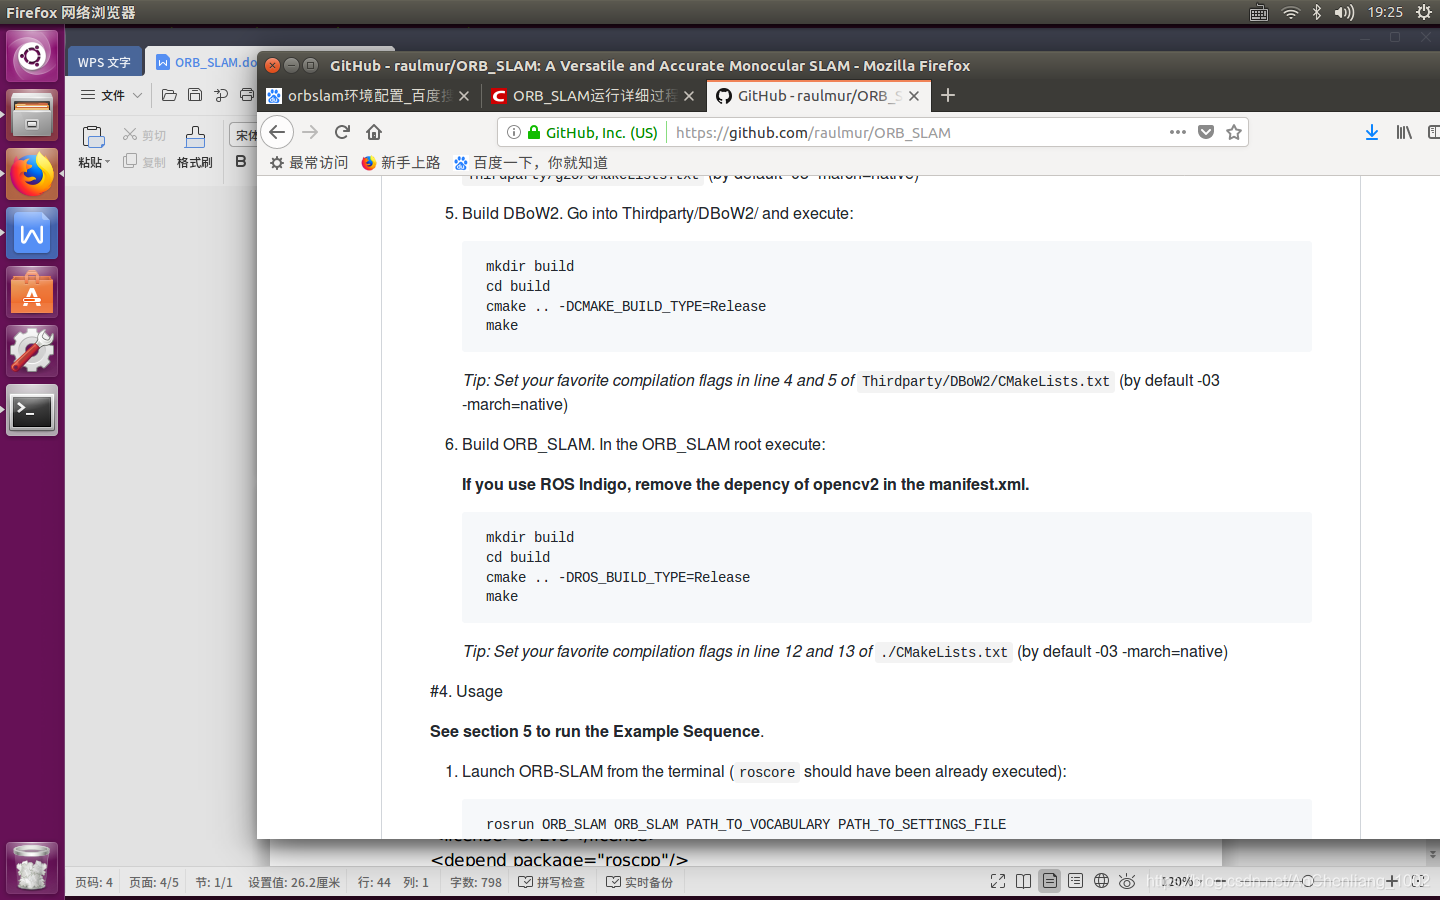This screenshot has width=1440, height=900.
Task: Open new tab with plus button
Action: [948, 95]
